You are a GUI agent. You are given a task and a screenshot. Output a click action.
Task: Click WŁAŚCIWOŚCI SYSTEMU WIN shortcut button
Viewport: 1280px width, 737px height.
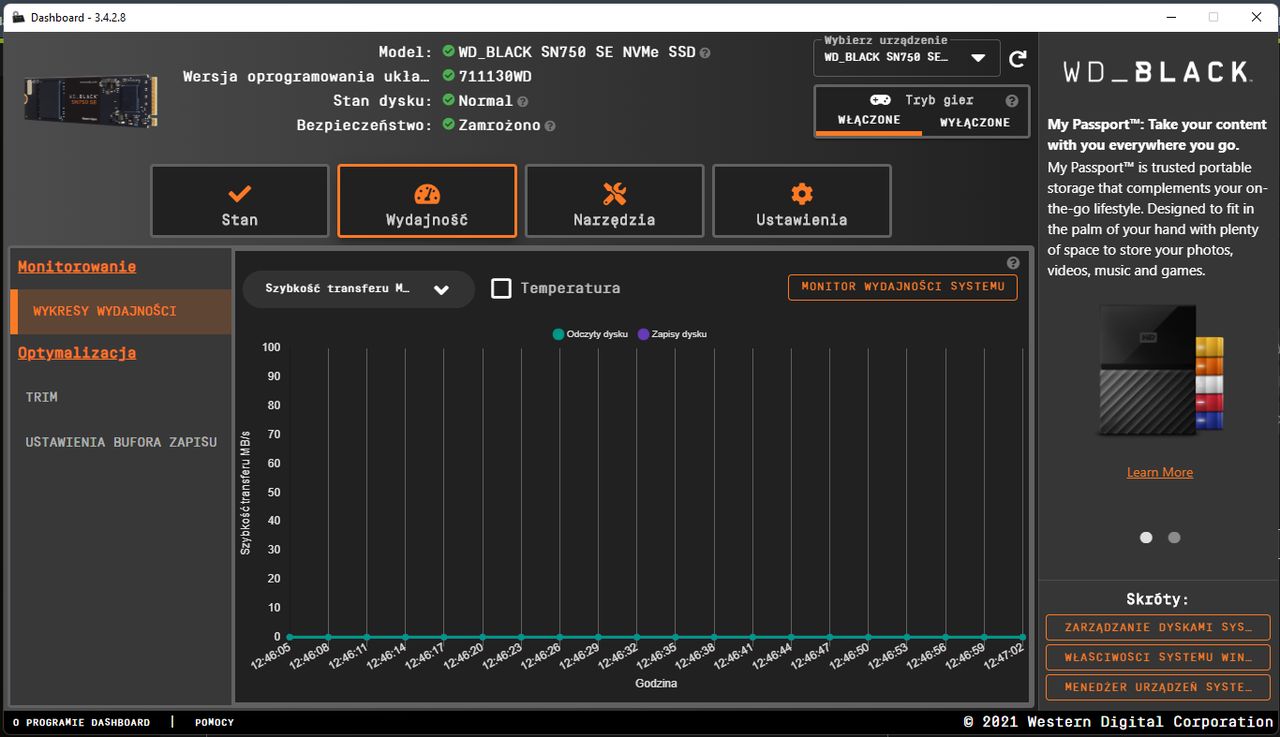[x=1158, y=657]
